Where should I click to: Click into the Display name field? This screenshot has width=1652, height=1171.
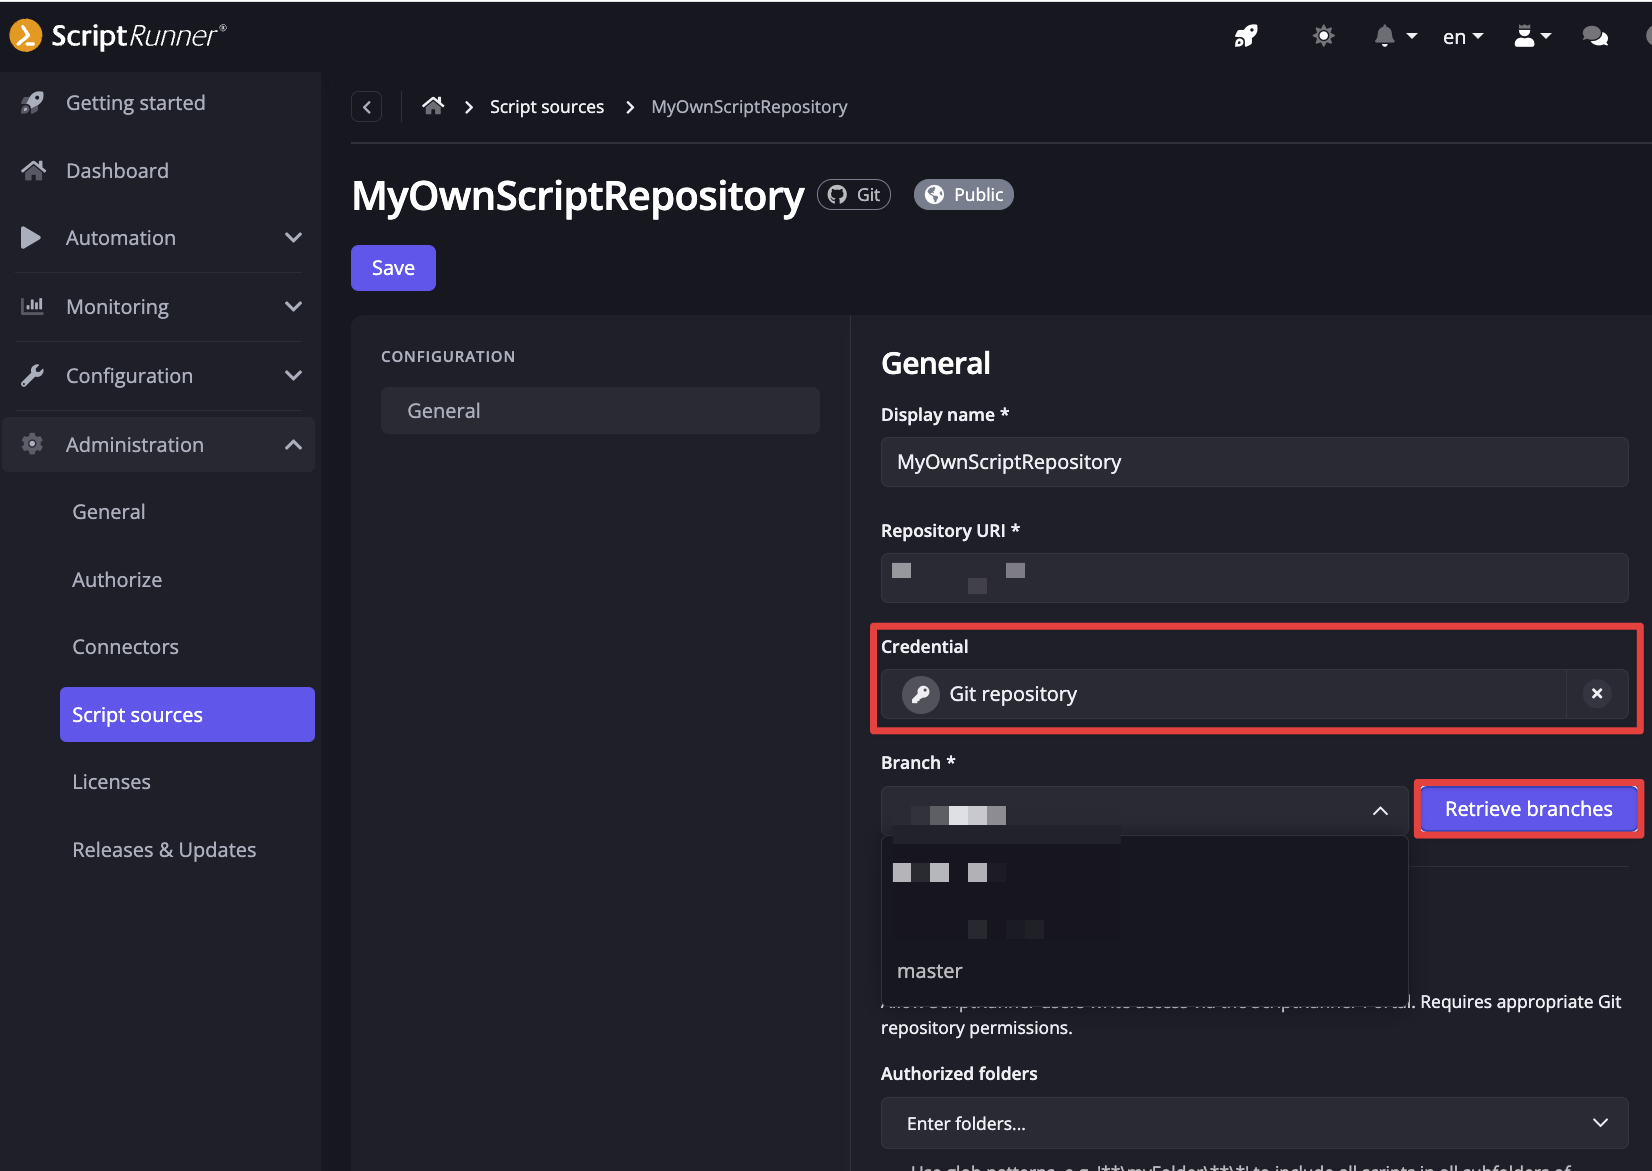click(x=1254, y=462)
